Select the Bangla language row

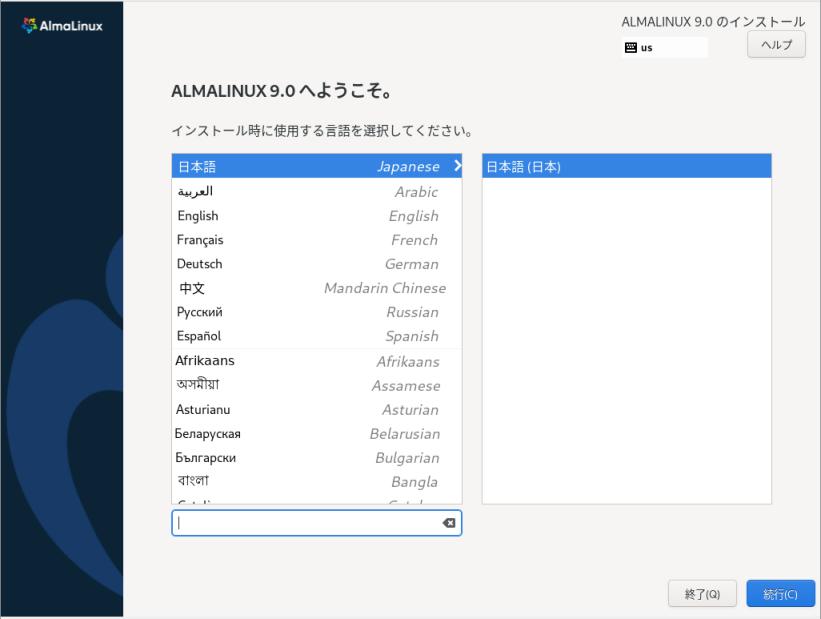pos(317,481)
